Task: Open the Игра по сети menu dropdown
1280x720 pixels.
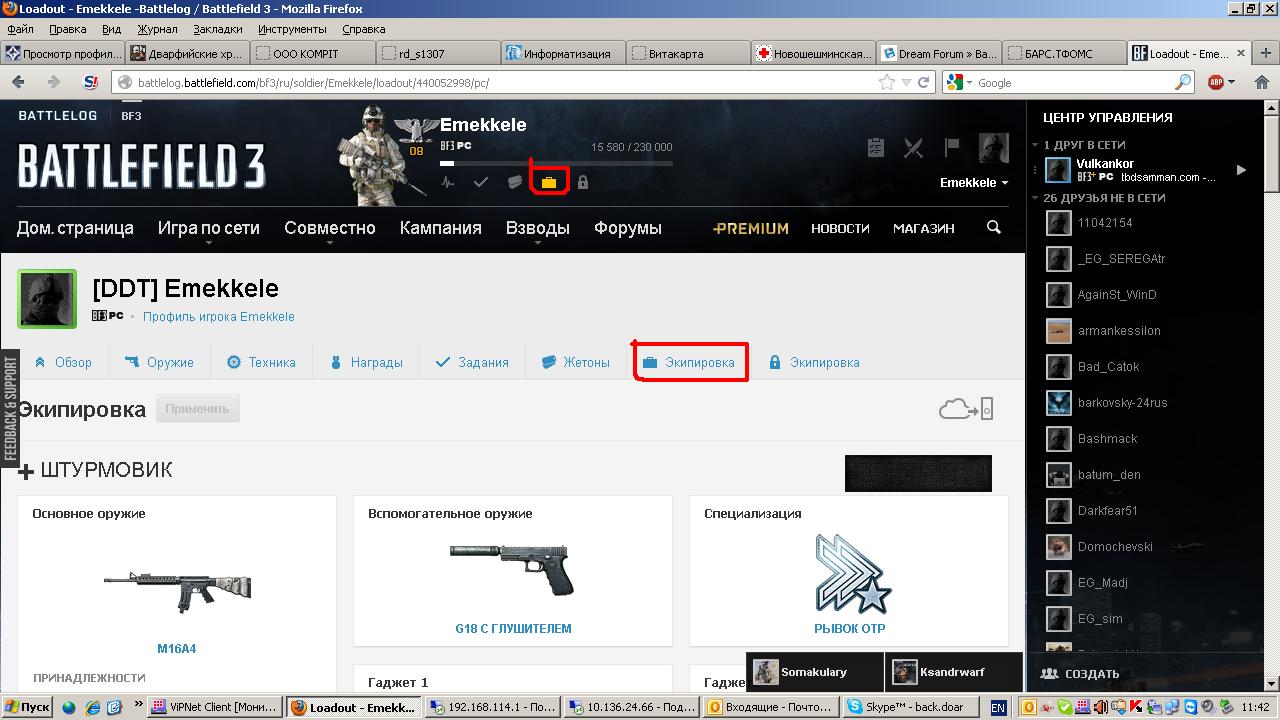Action: pyautogui.click(x=208, y=228)
